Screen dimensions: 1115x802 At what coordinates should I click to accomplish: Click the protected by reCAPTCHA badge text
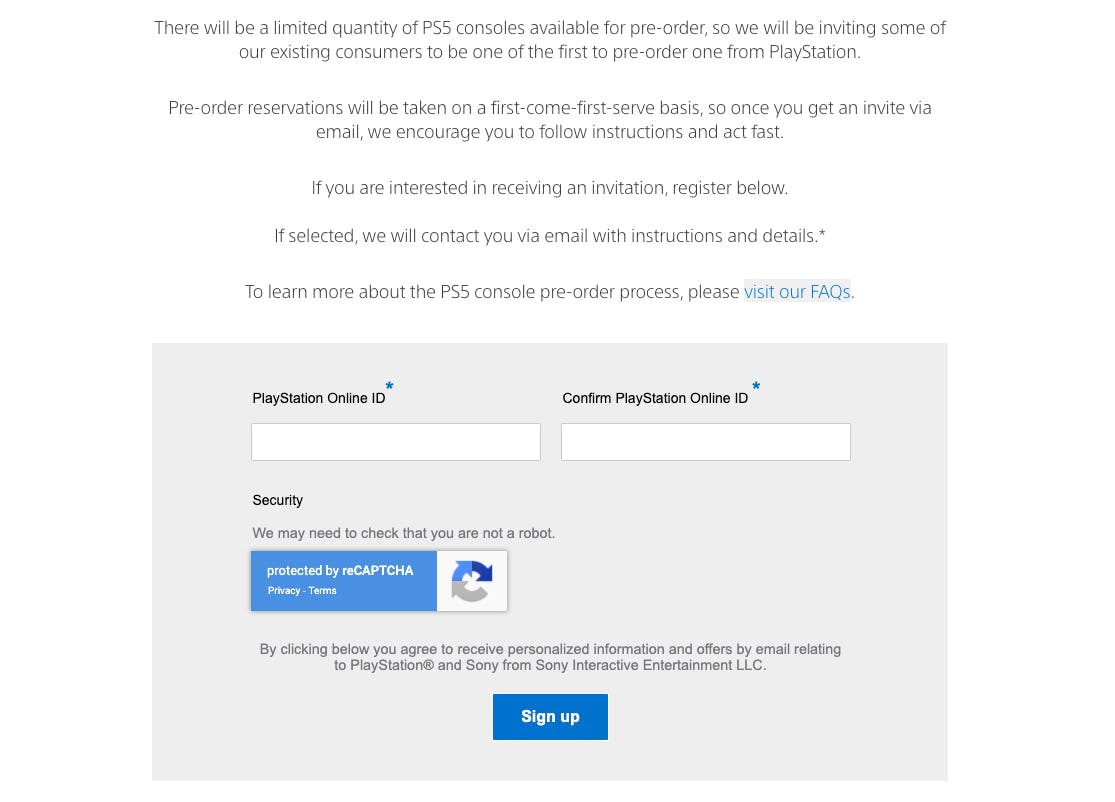(x=340, y=570)
